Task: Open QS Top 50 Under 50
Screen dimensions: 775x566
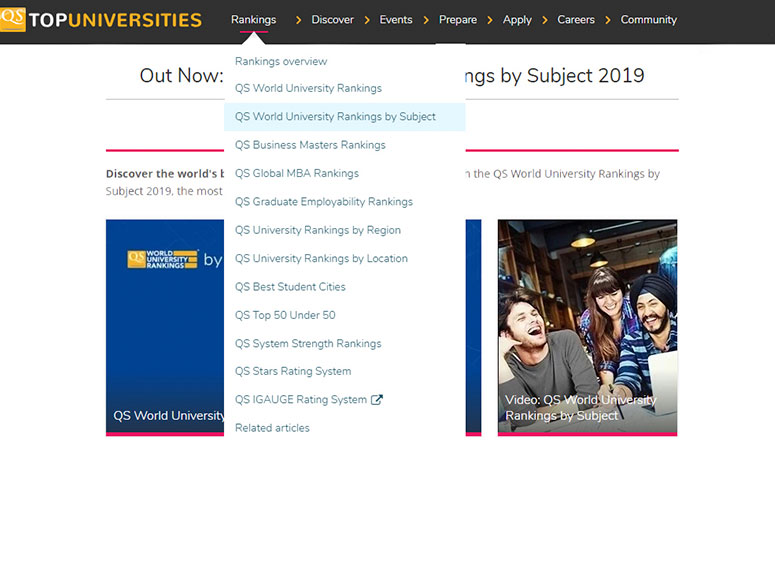Action: pos(285,315)
